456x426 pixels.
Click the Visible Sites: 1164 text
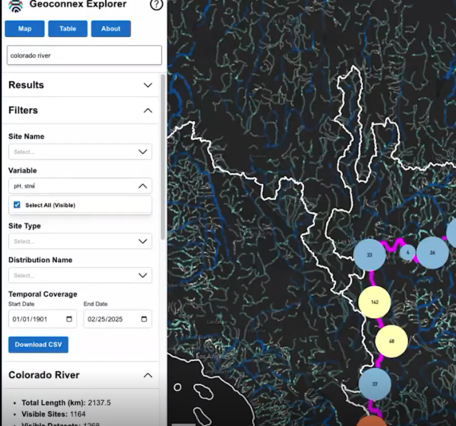coord(54,414)
